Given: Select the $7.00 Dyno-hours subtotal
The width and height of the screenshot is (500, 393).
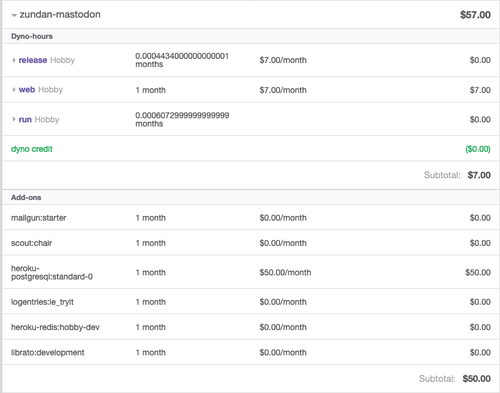Looking at the screenshot, I should tap(479, 175).
